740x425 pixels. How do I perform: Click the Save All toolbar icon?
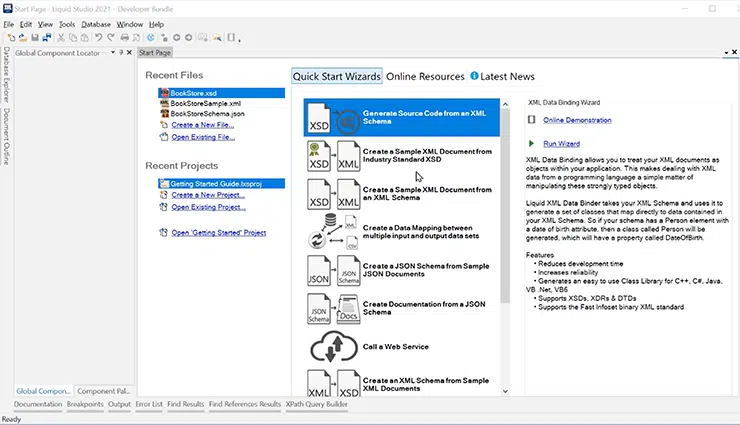(47, 38)
